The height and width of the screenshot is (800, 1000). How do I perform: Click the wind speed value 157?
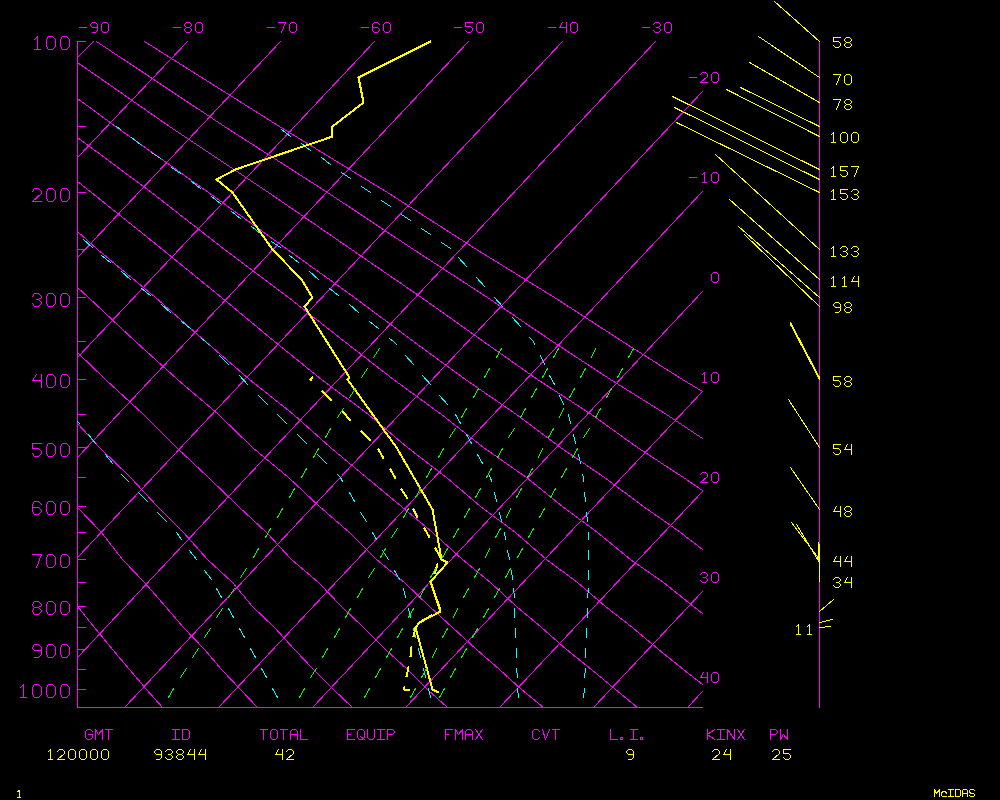click(x=844, y=172)
